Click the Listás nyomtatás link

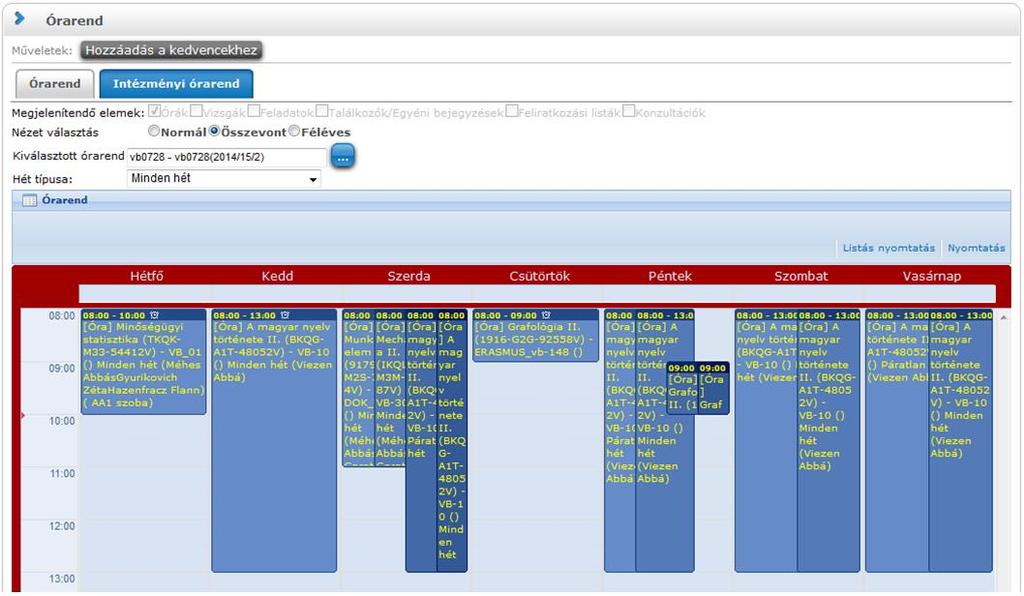tap(888, 248)
